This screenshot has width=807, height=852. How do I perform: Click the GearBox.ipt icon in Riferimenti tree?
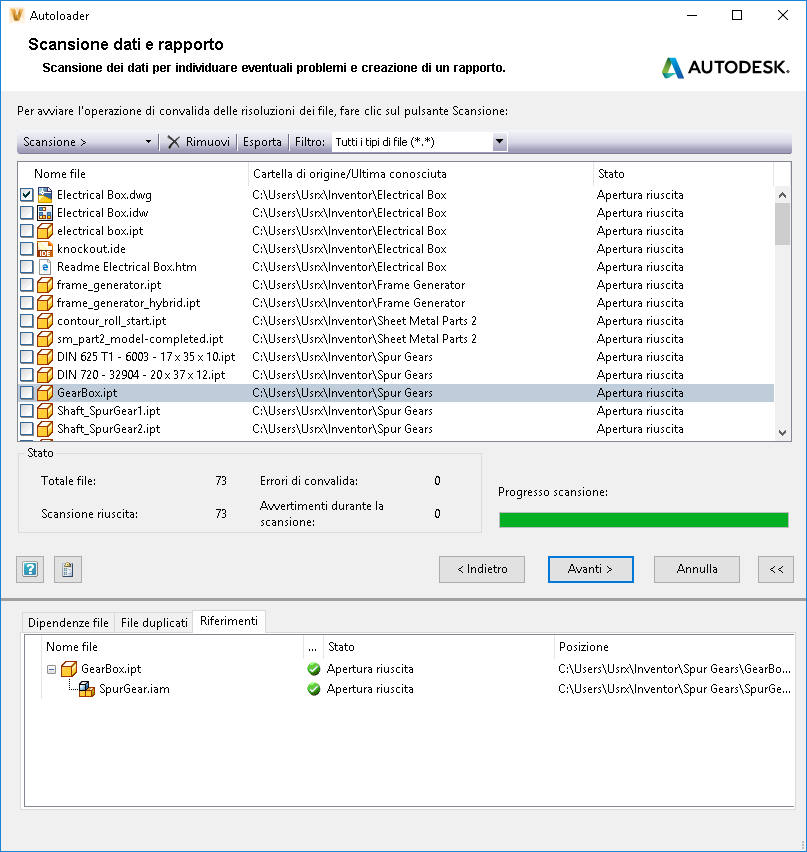click(69, 669)
